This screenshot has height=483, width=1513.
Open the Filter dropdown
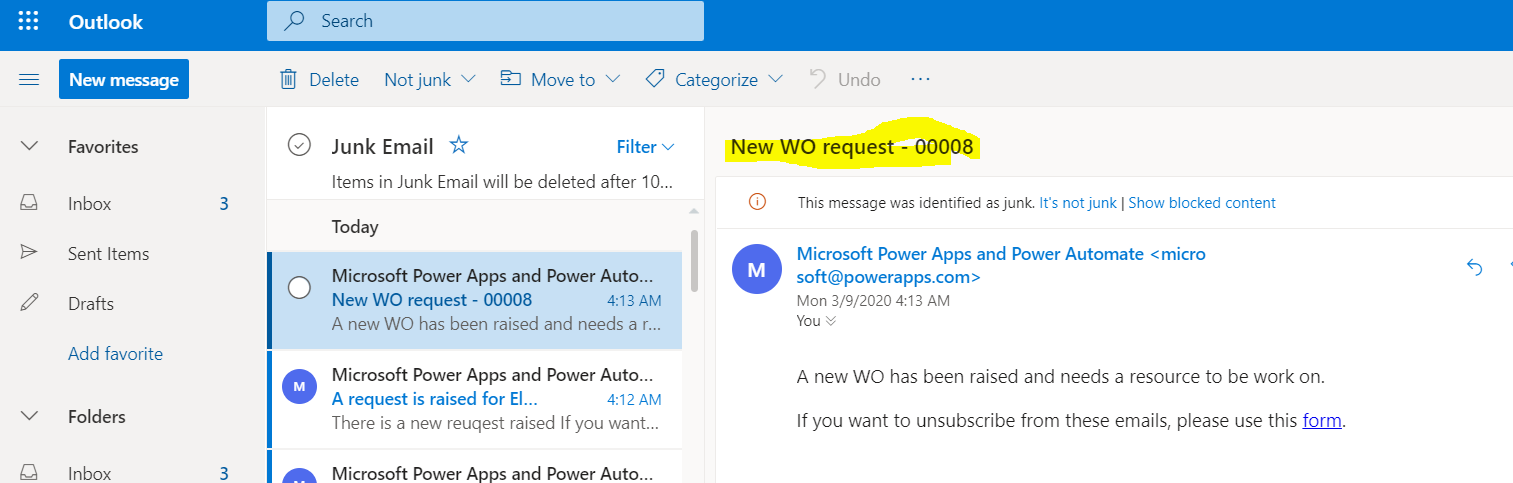coord(646,147)
